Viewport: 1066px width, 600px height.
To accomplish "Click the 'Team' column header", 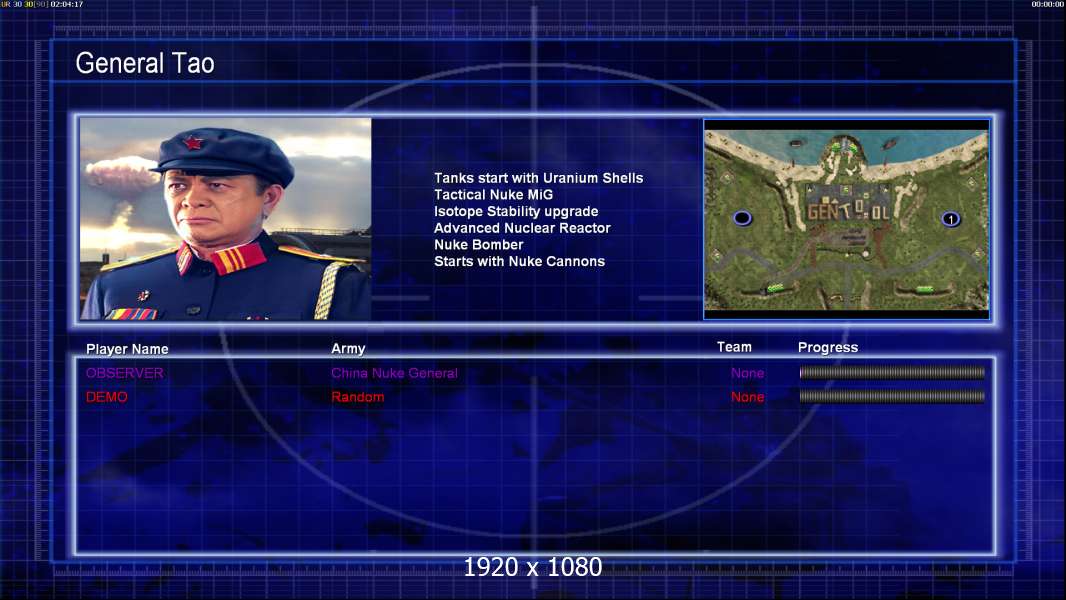I will [734, 347].
